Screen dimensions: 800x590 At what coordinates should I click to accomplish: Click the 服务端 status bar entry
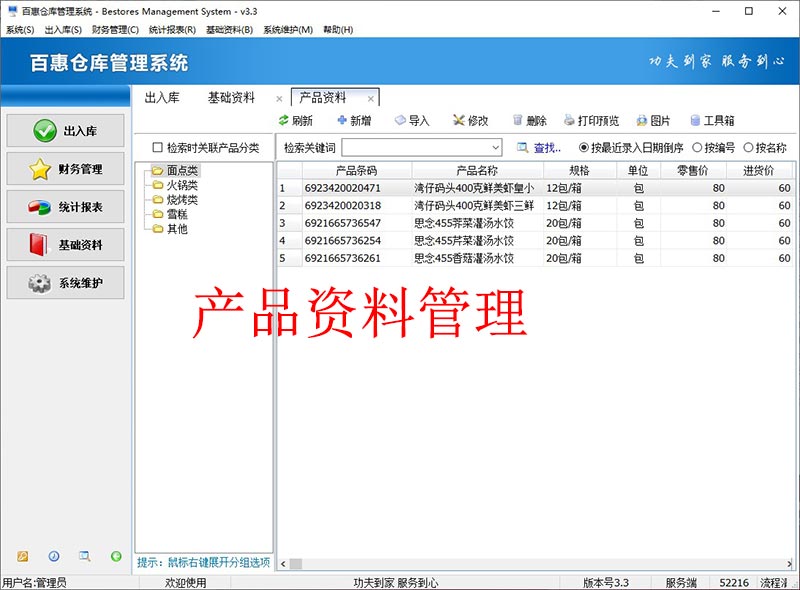(x=681, y=582)
